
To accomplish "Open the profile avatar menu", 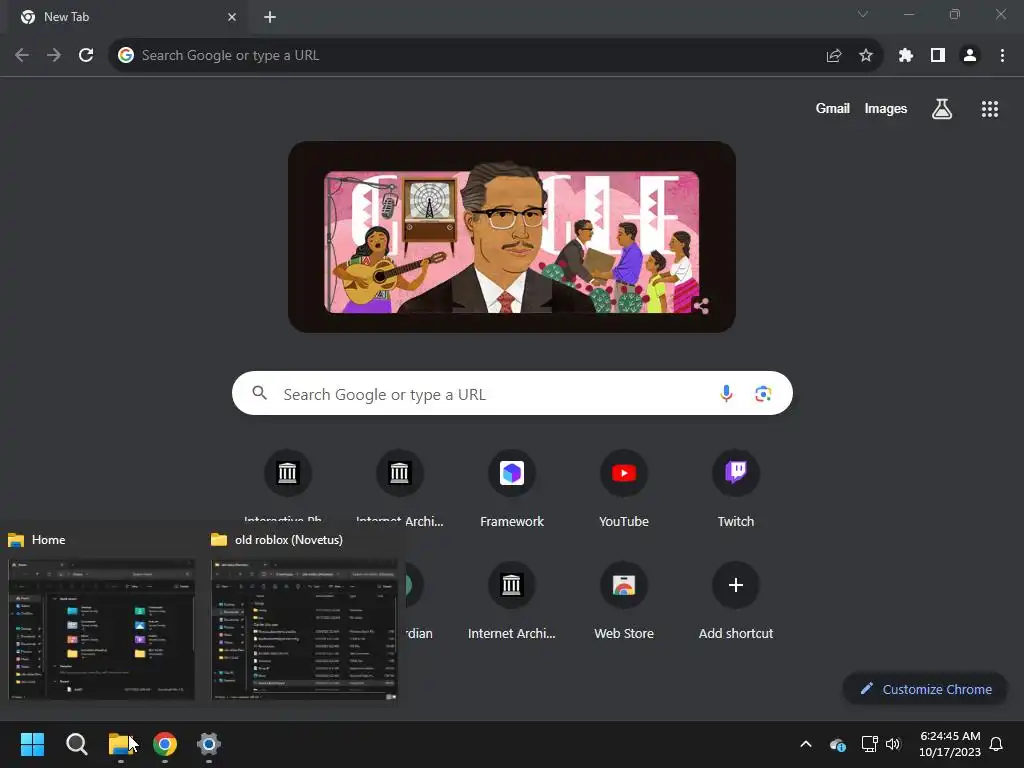I will [970, 56].
